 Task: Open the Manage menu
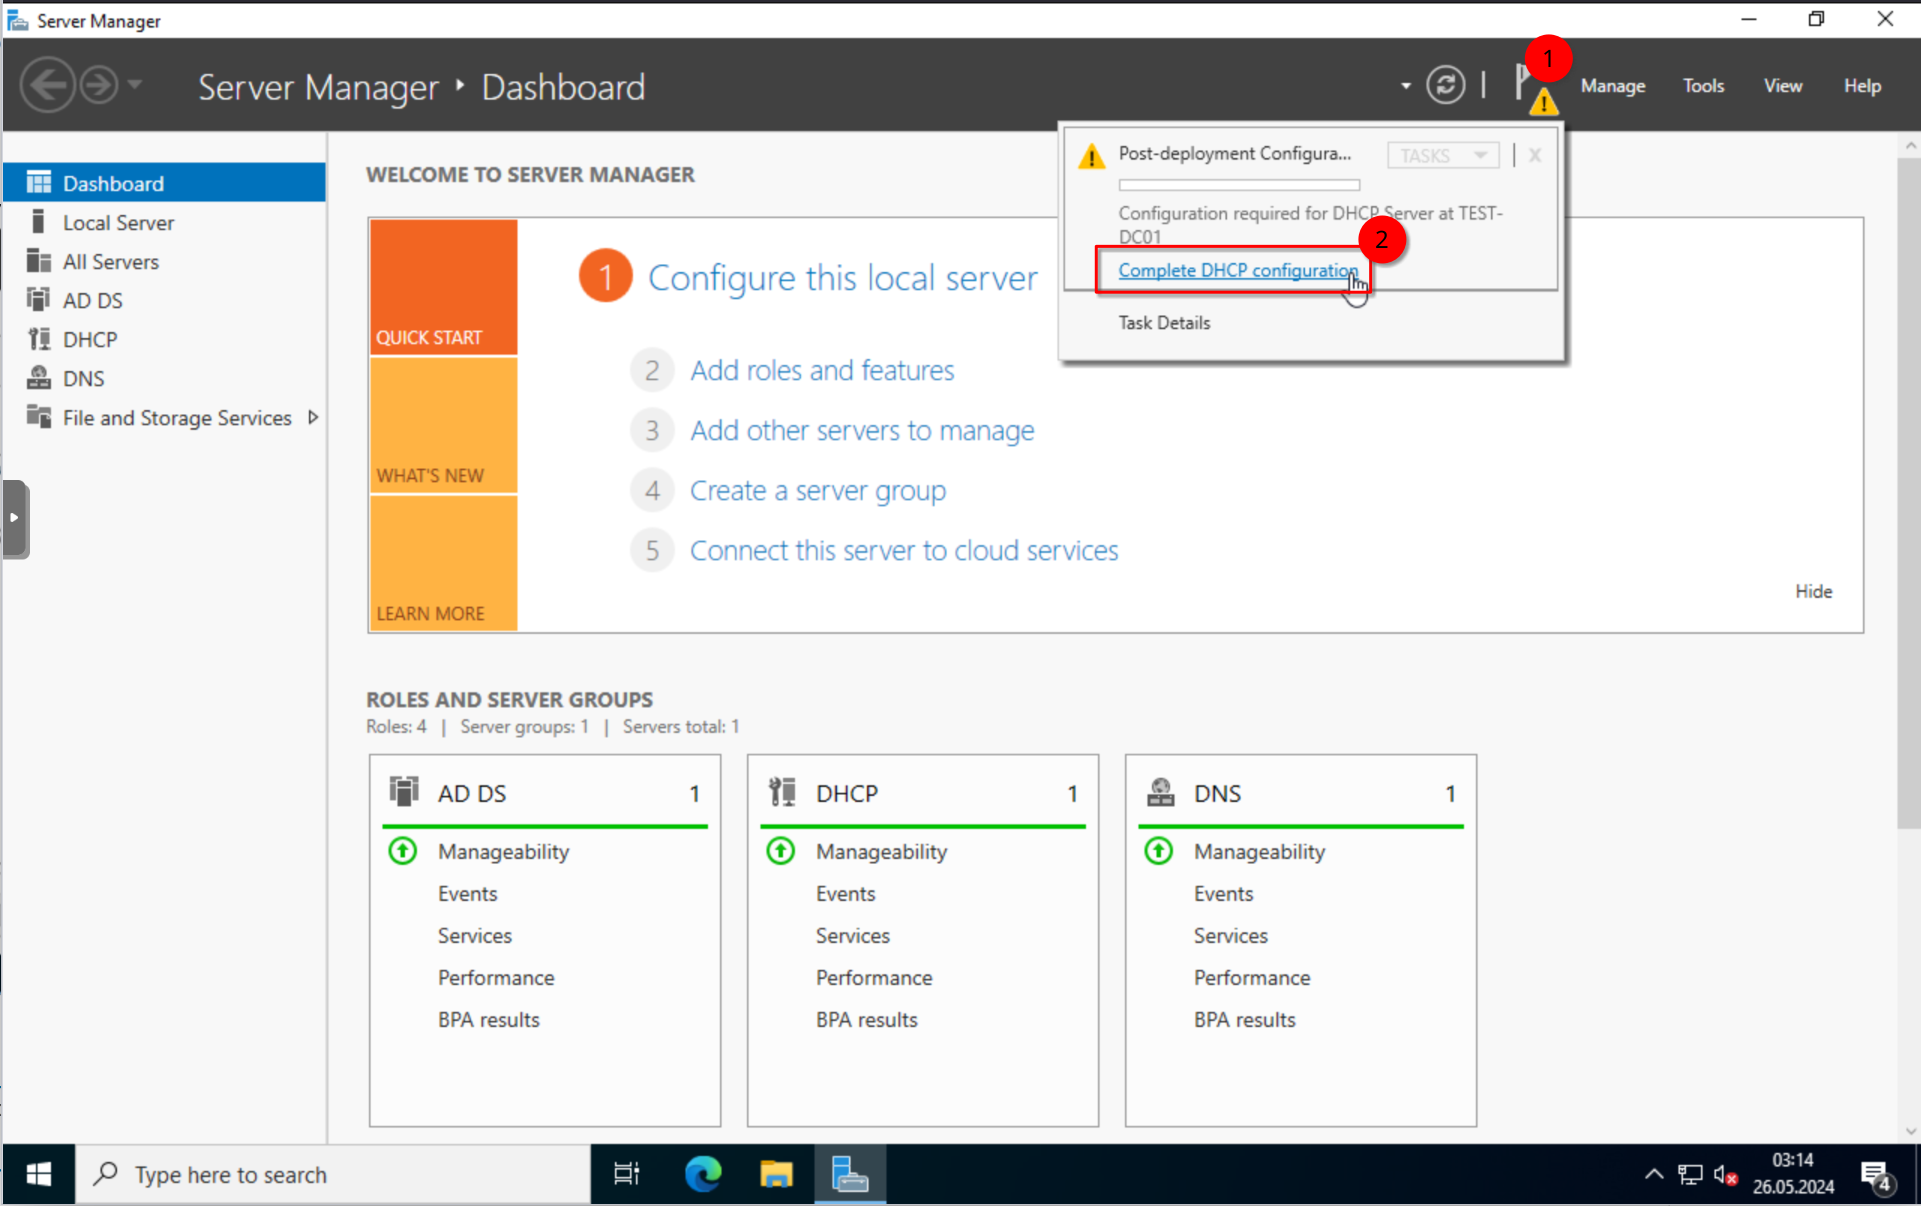pyautogui.click(x=1613, y=86)
